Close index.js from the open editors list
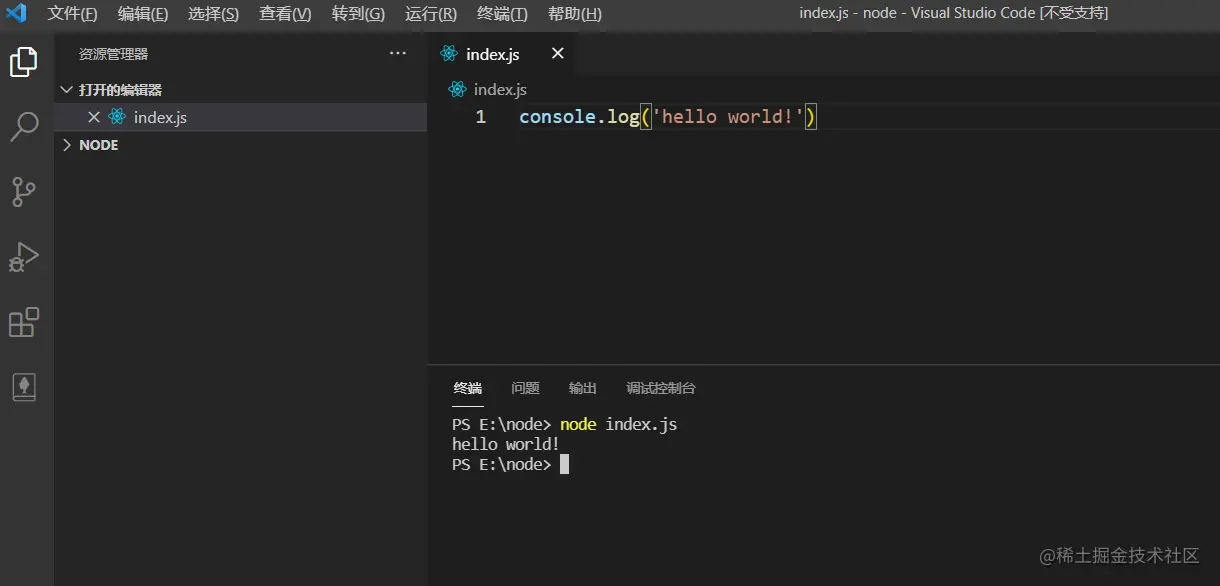The image size is (1220, 586). pyautogui.click(x=94, y=117)
